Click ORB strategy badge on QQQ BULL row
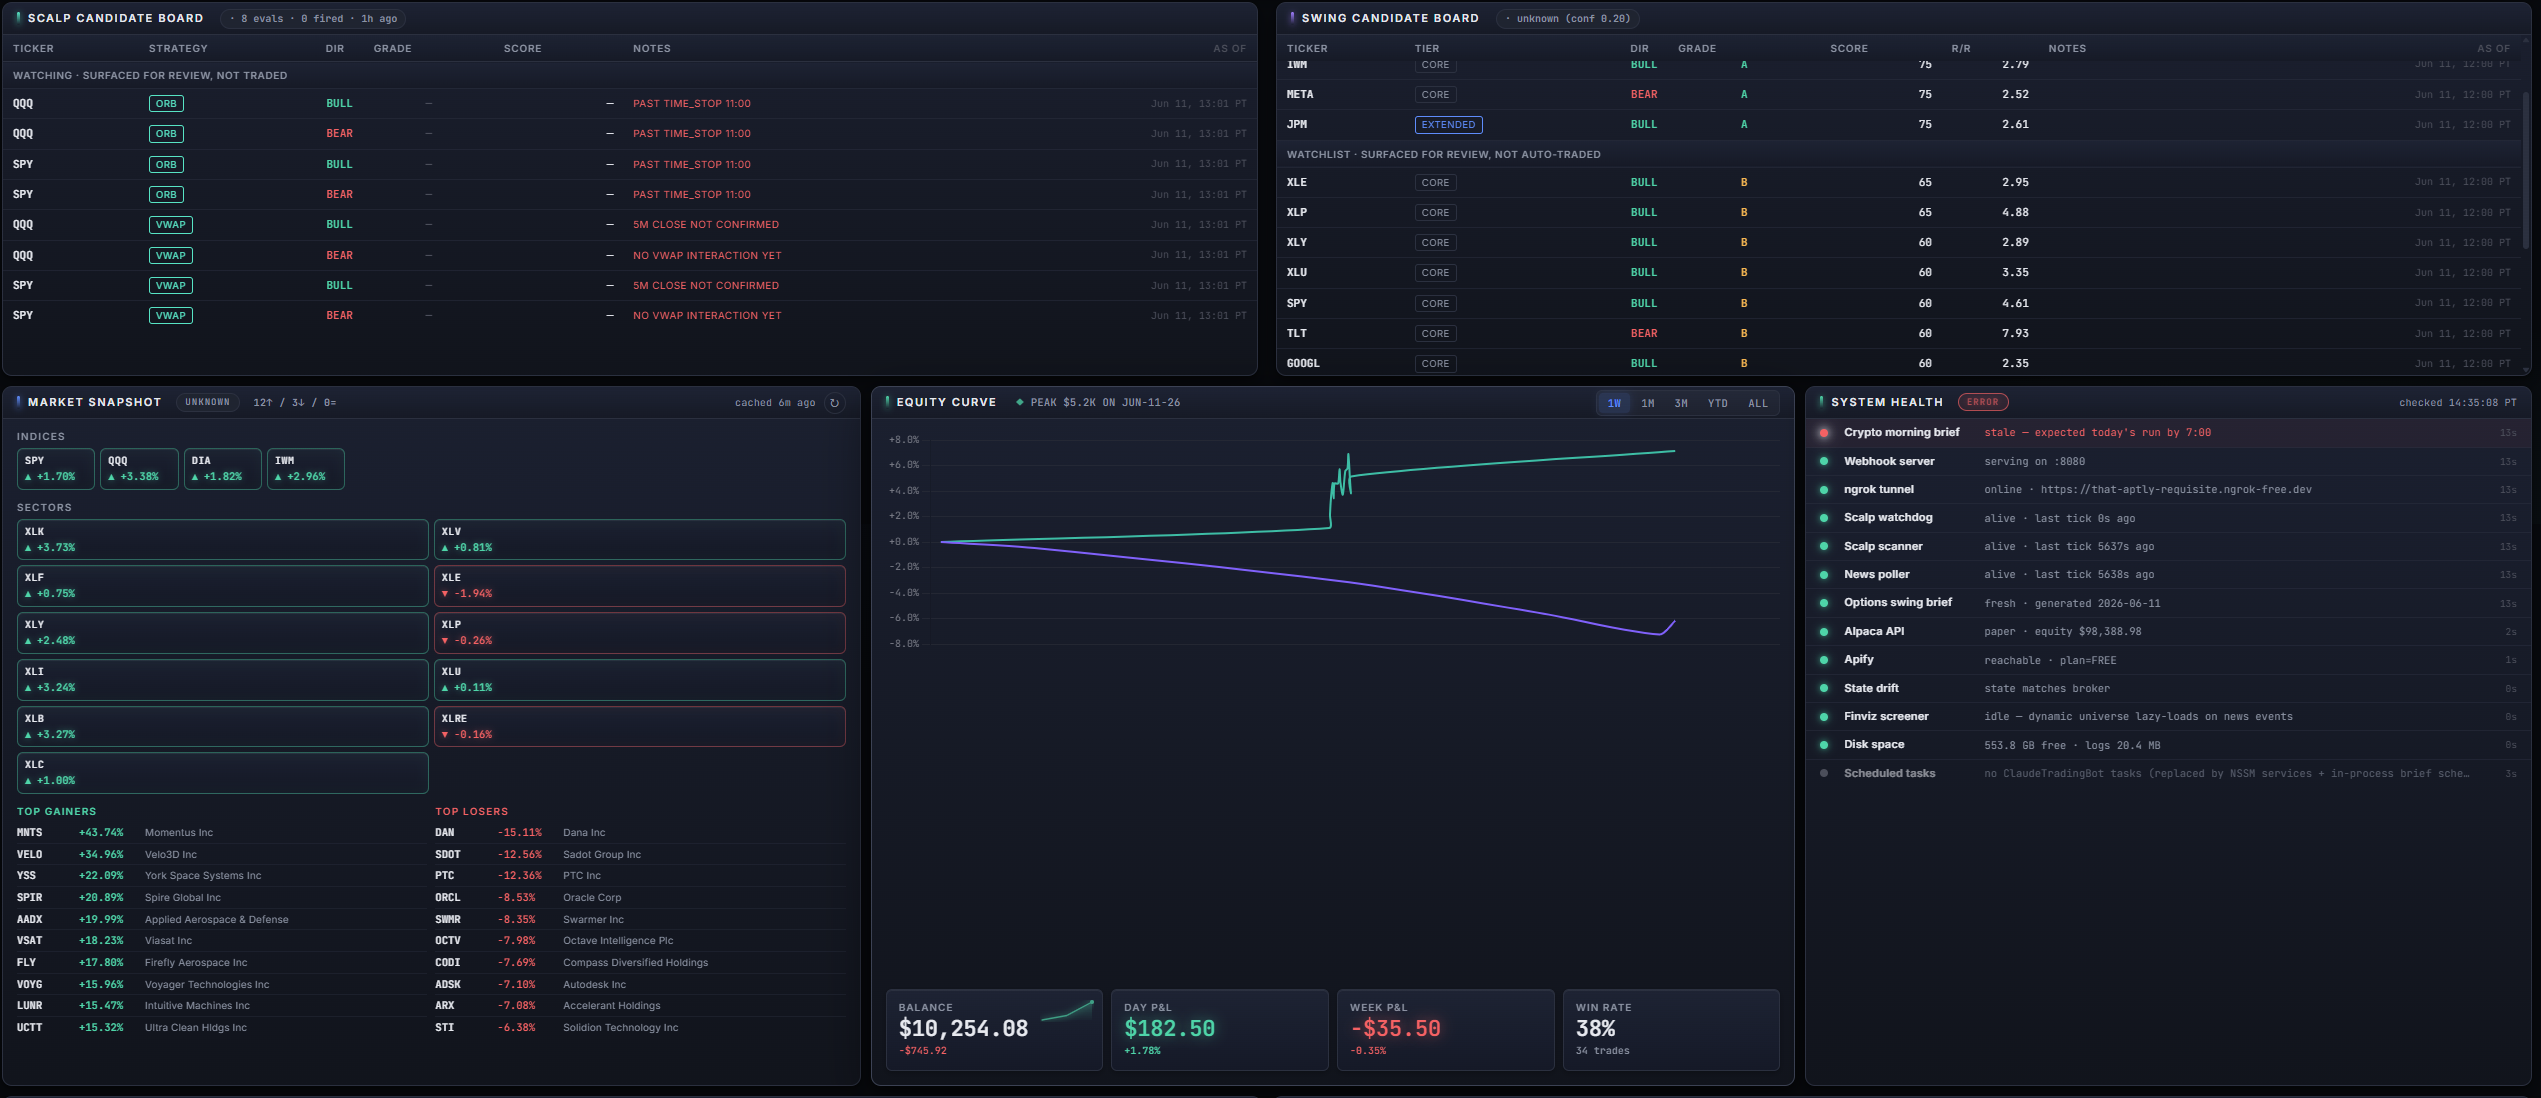 pos(166,104)
